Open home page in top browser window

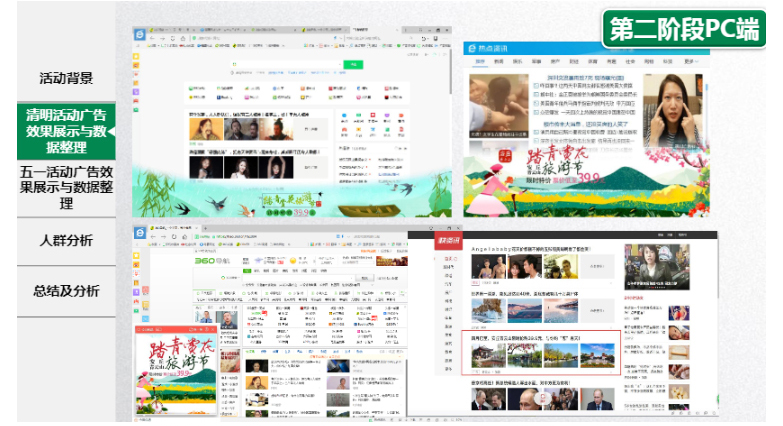point(183,38)
